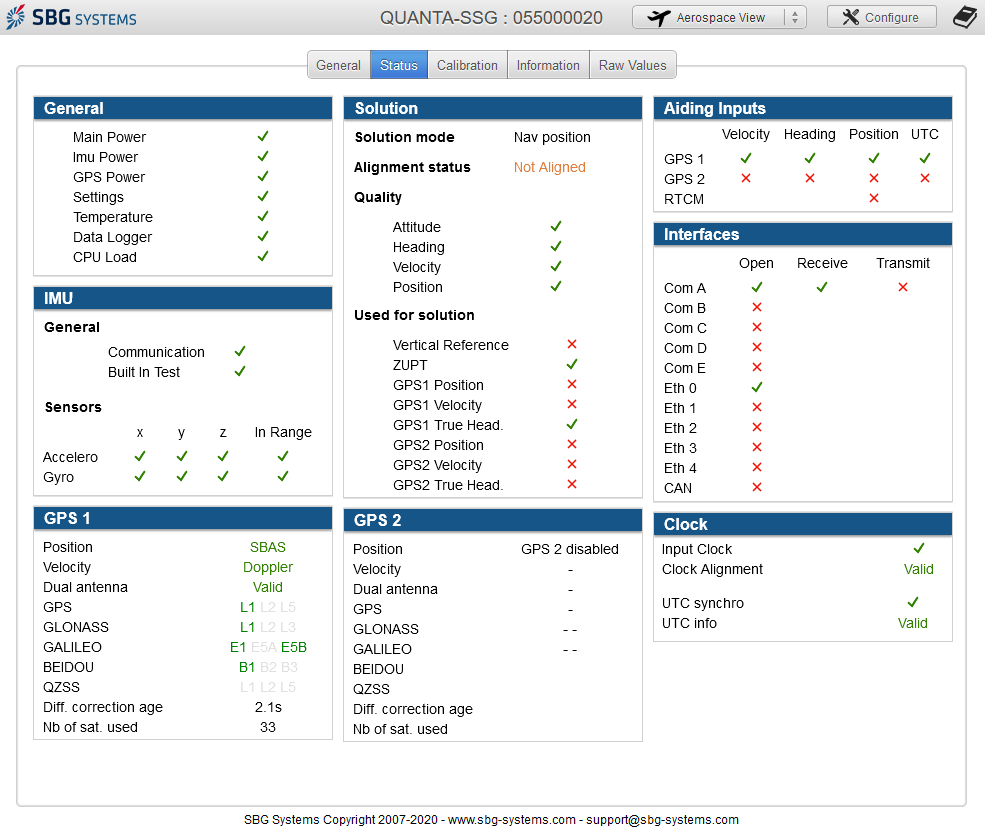Image resolution: width=985 pixels, height=832 pixels.
Task: Click the airplane icon in Aerospace View
Action: click(658, 18)
